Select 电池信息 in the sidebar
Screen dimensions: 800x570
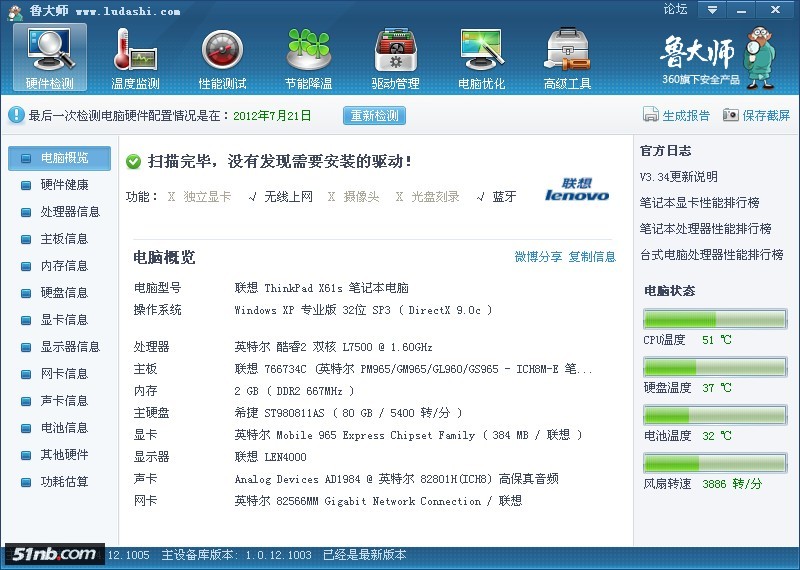tap(64, 428)
